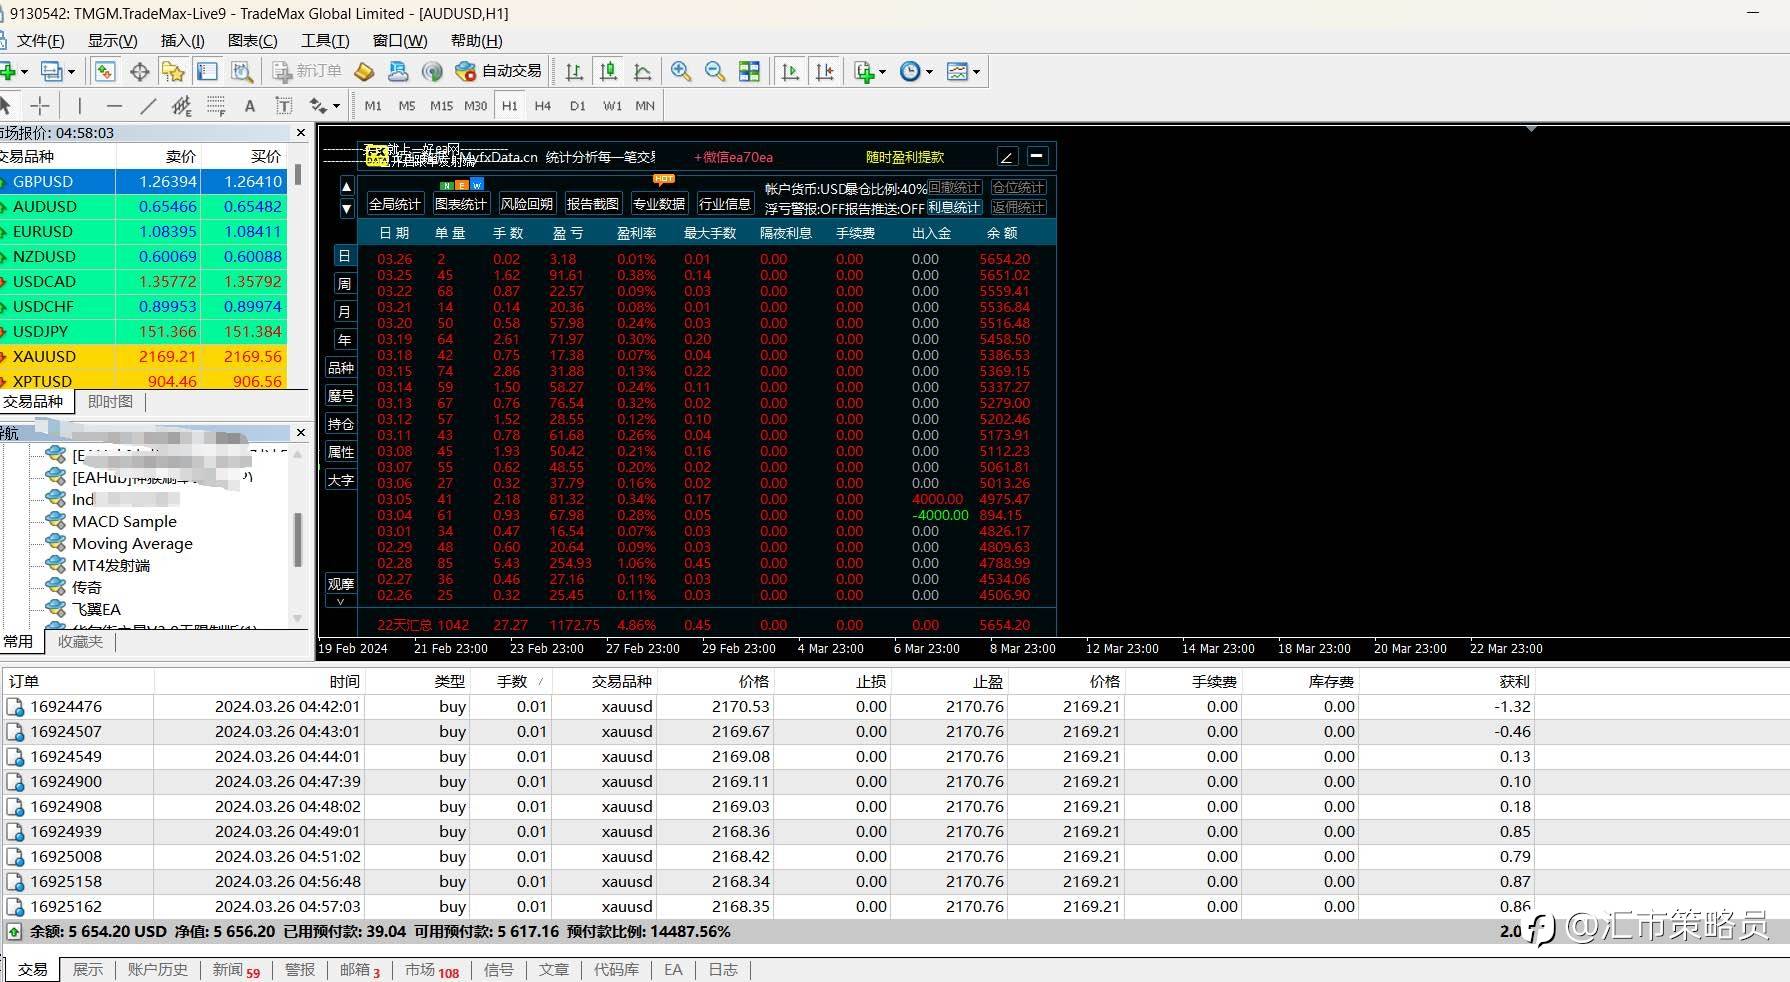Toggle 自动交易 auto trading button

pos(498,71)
